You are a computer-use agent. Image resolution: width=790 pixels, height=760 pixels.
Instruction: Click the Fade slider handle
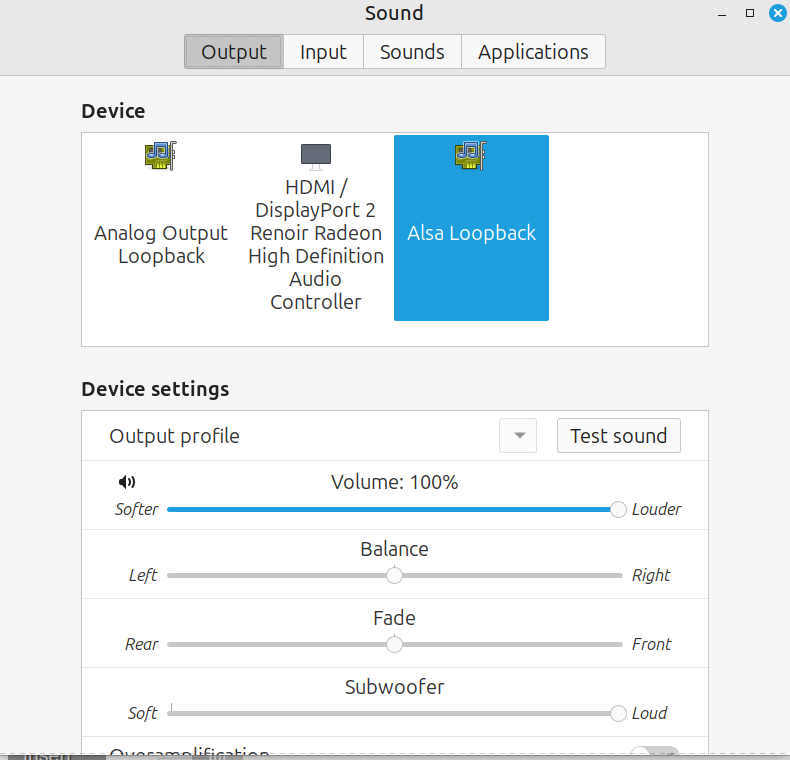coord(394,645)
